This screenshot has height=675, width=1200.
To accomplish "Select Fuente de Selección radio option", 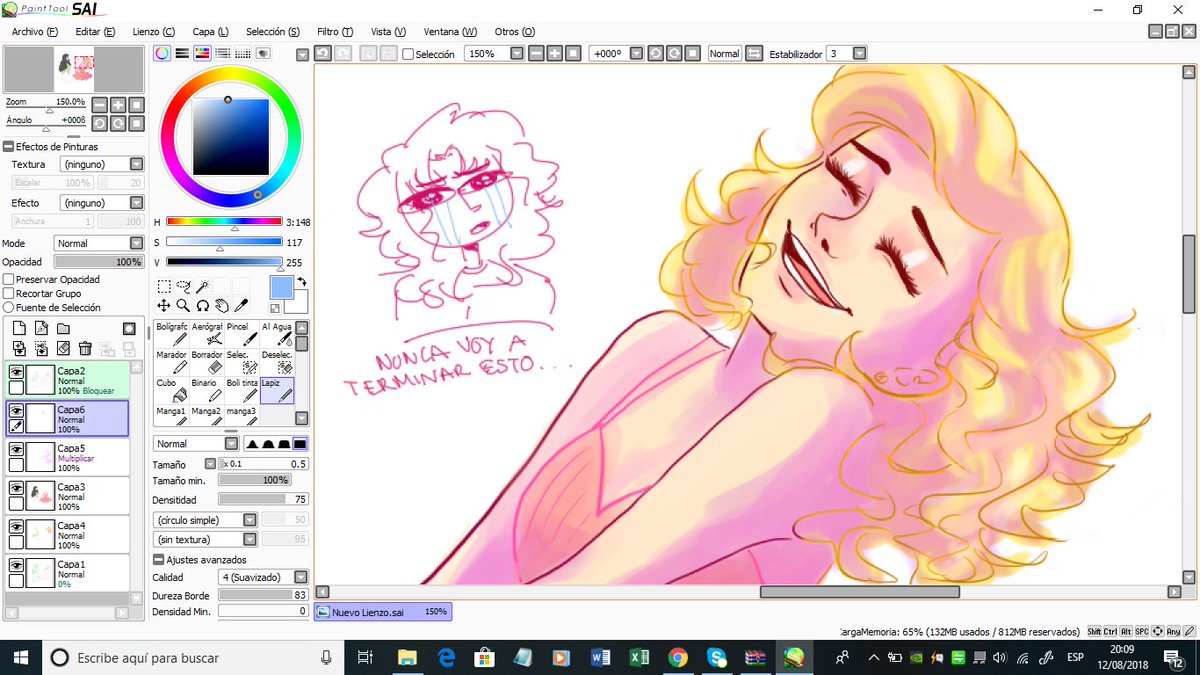I will [x=8, y=307].
